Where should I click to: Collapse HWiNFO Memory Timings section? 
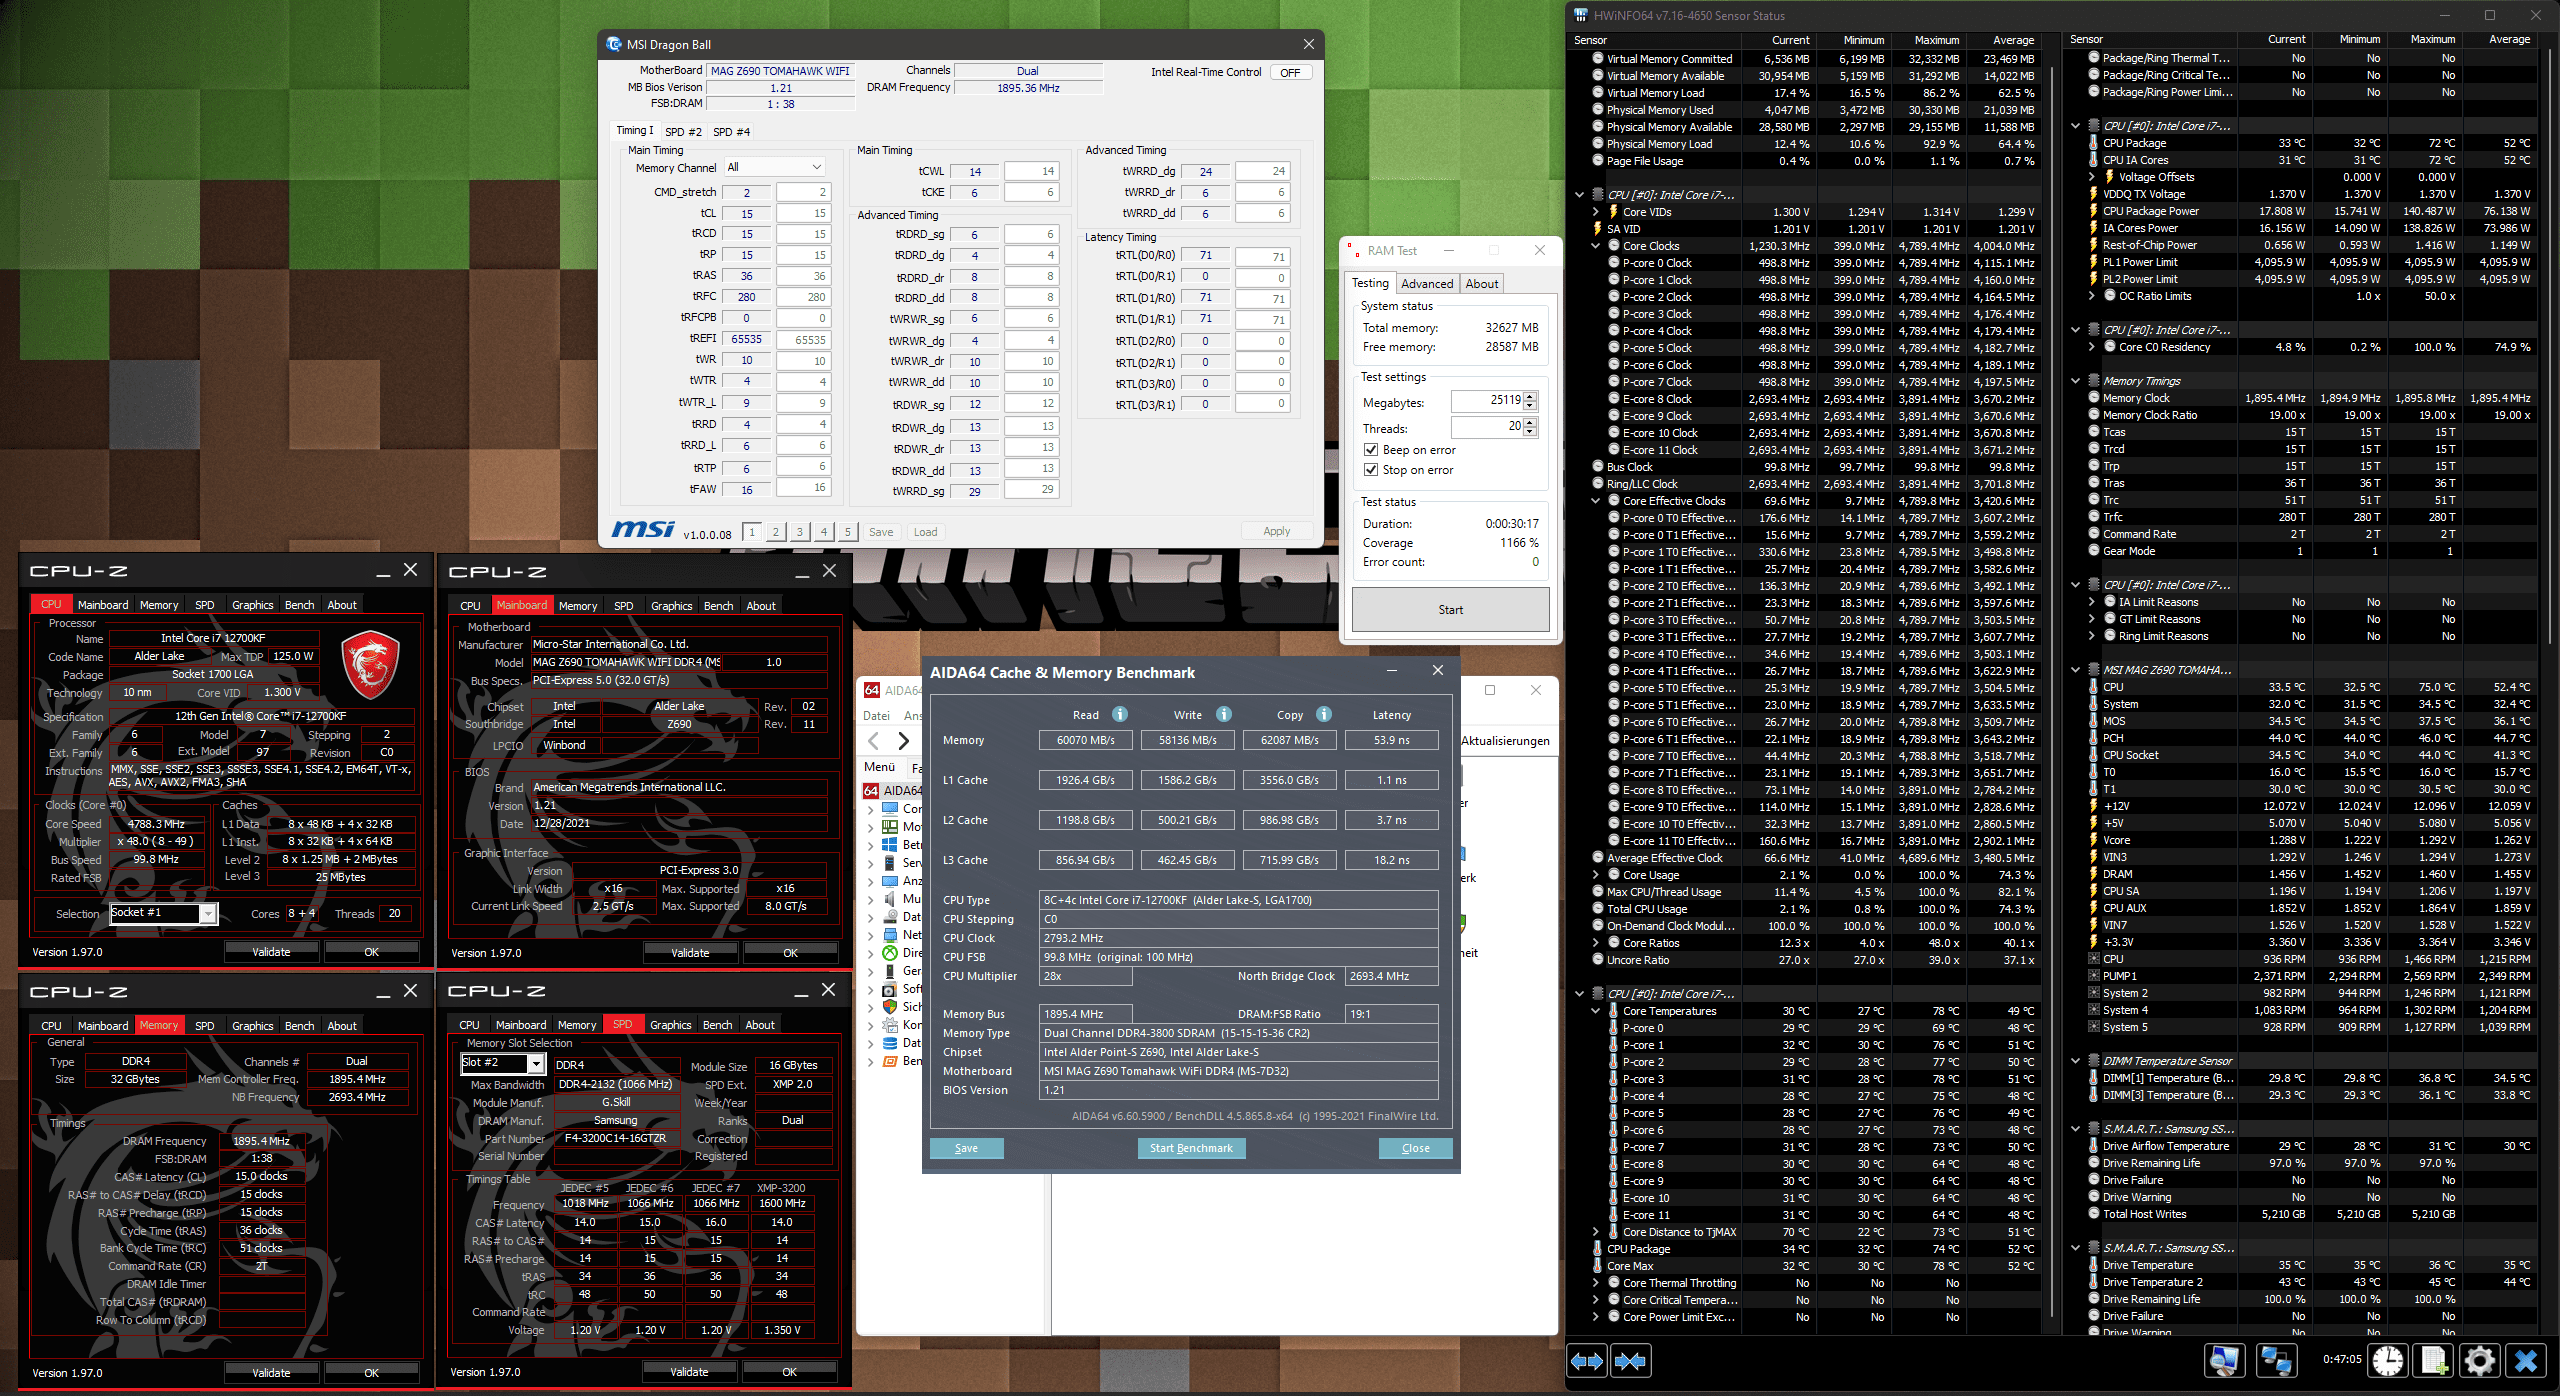tap(2076, 381)
